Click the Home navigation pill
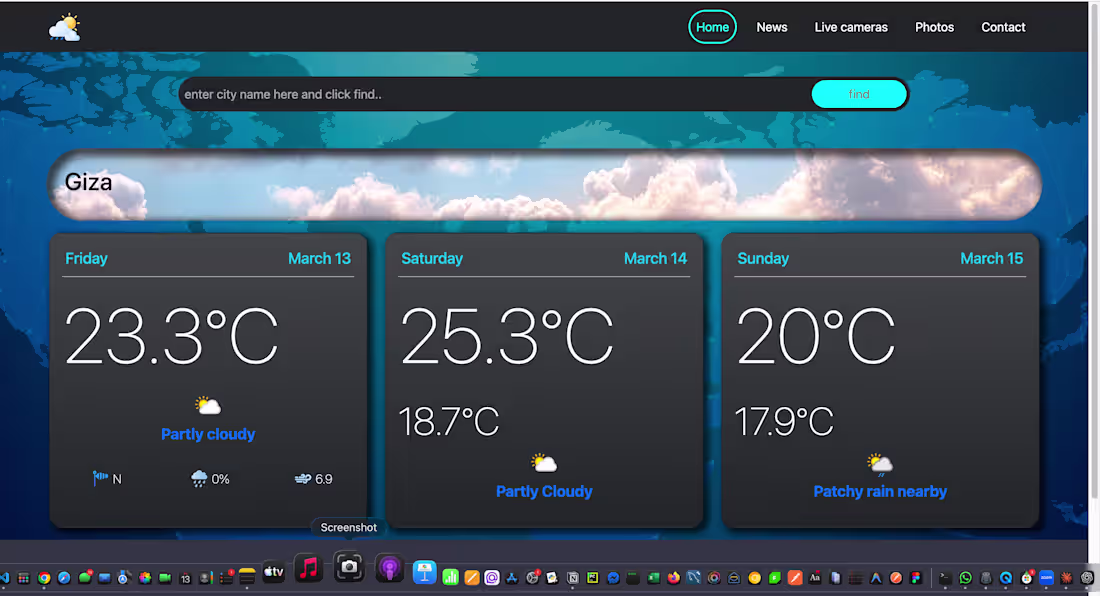 [x=712, y=27]
